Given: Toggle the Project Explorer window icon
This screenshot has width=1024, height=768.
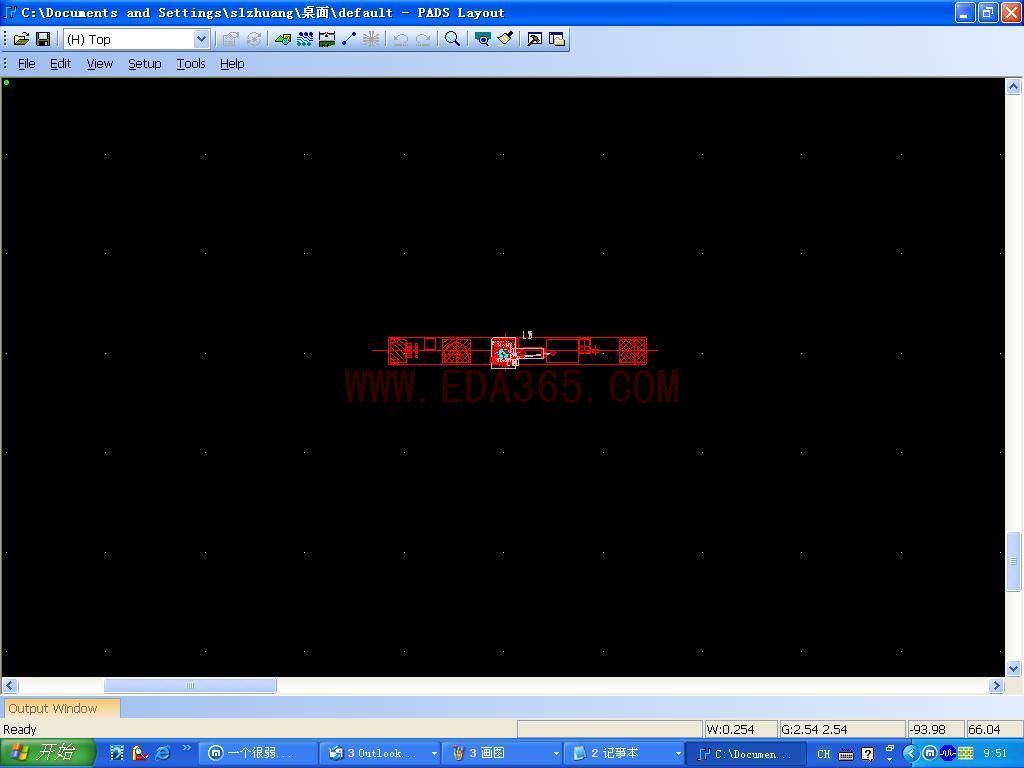Looking at the screenshot, I should (x=557, y=39).
